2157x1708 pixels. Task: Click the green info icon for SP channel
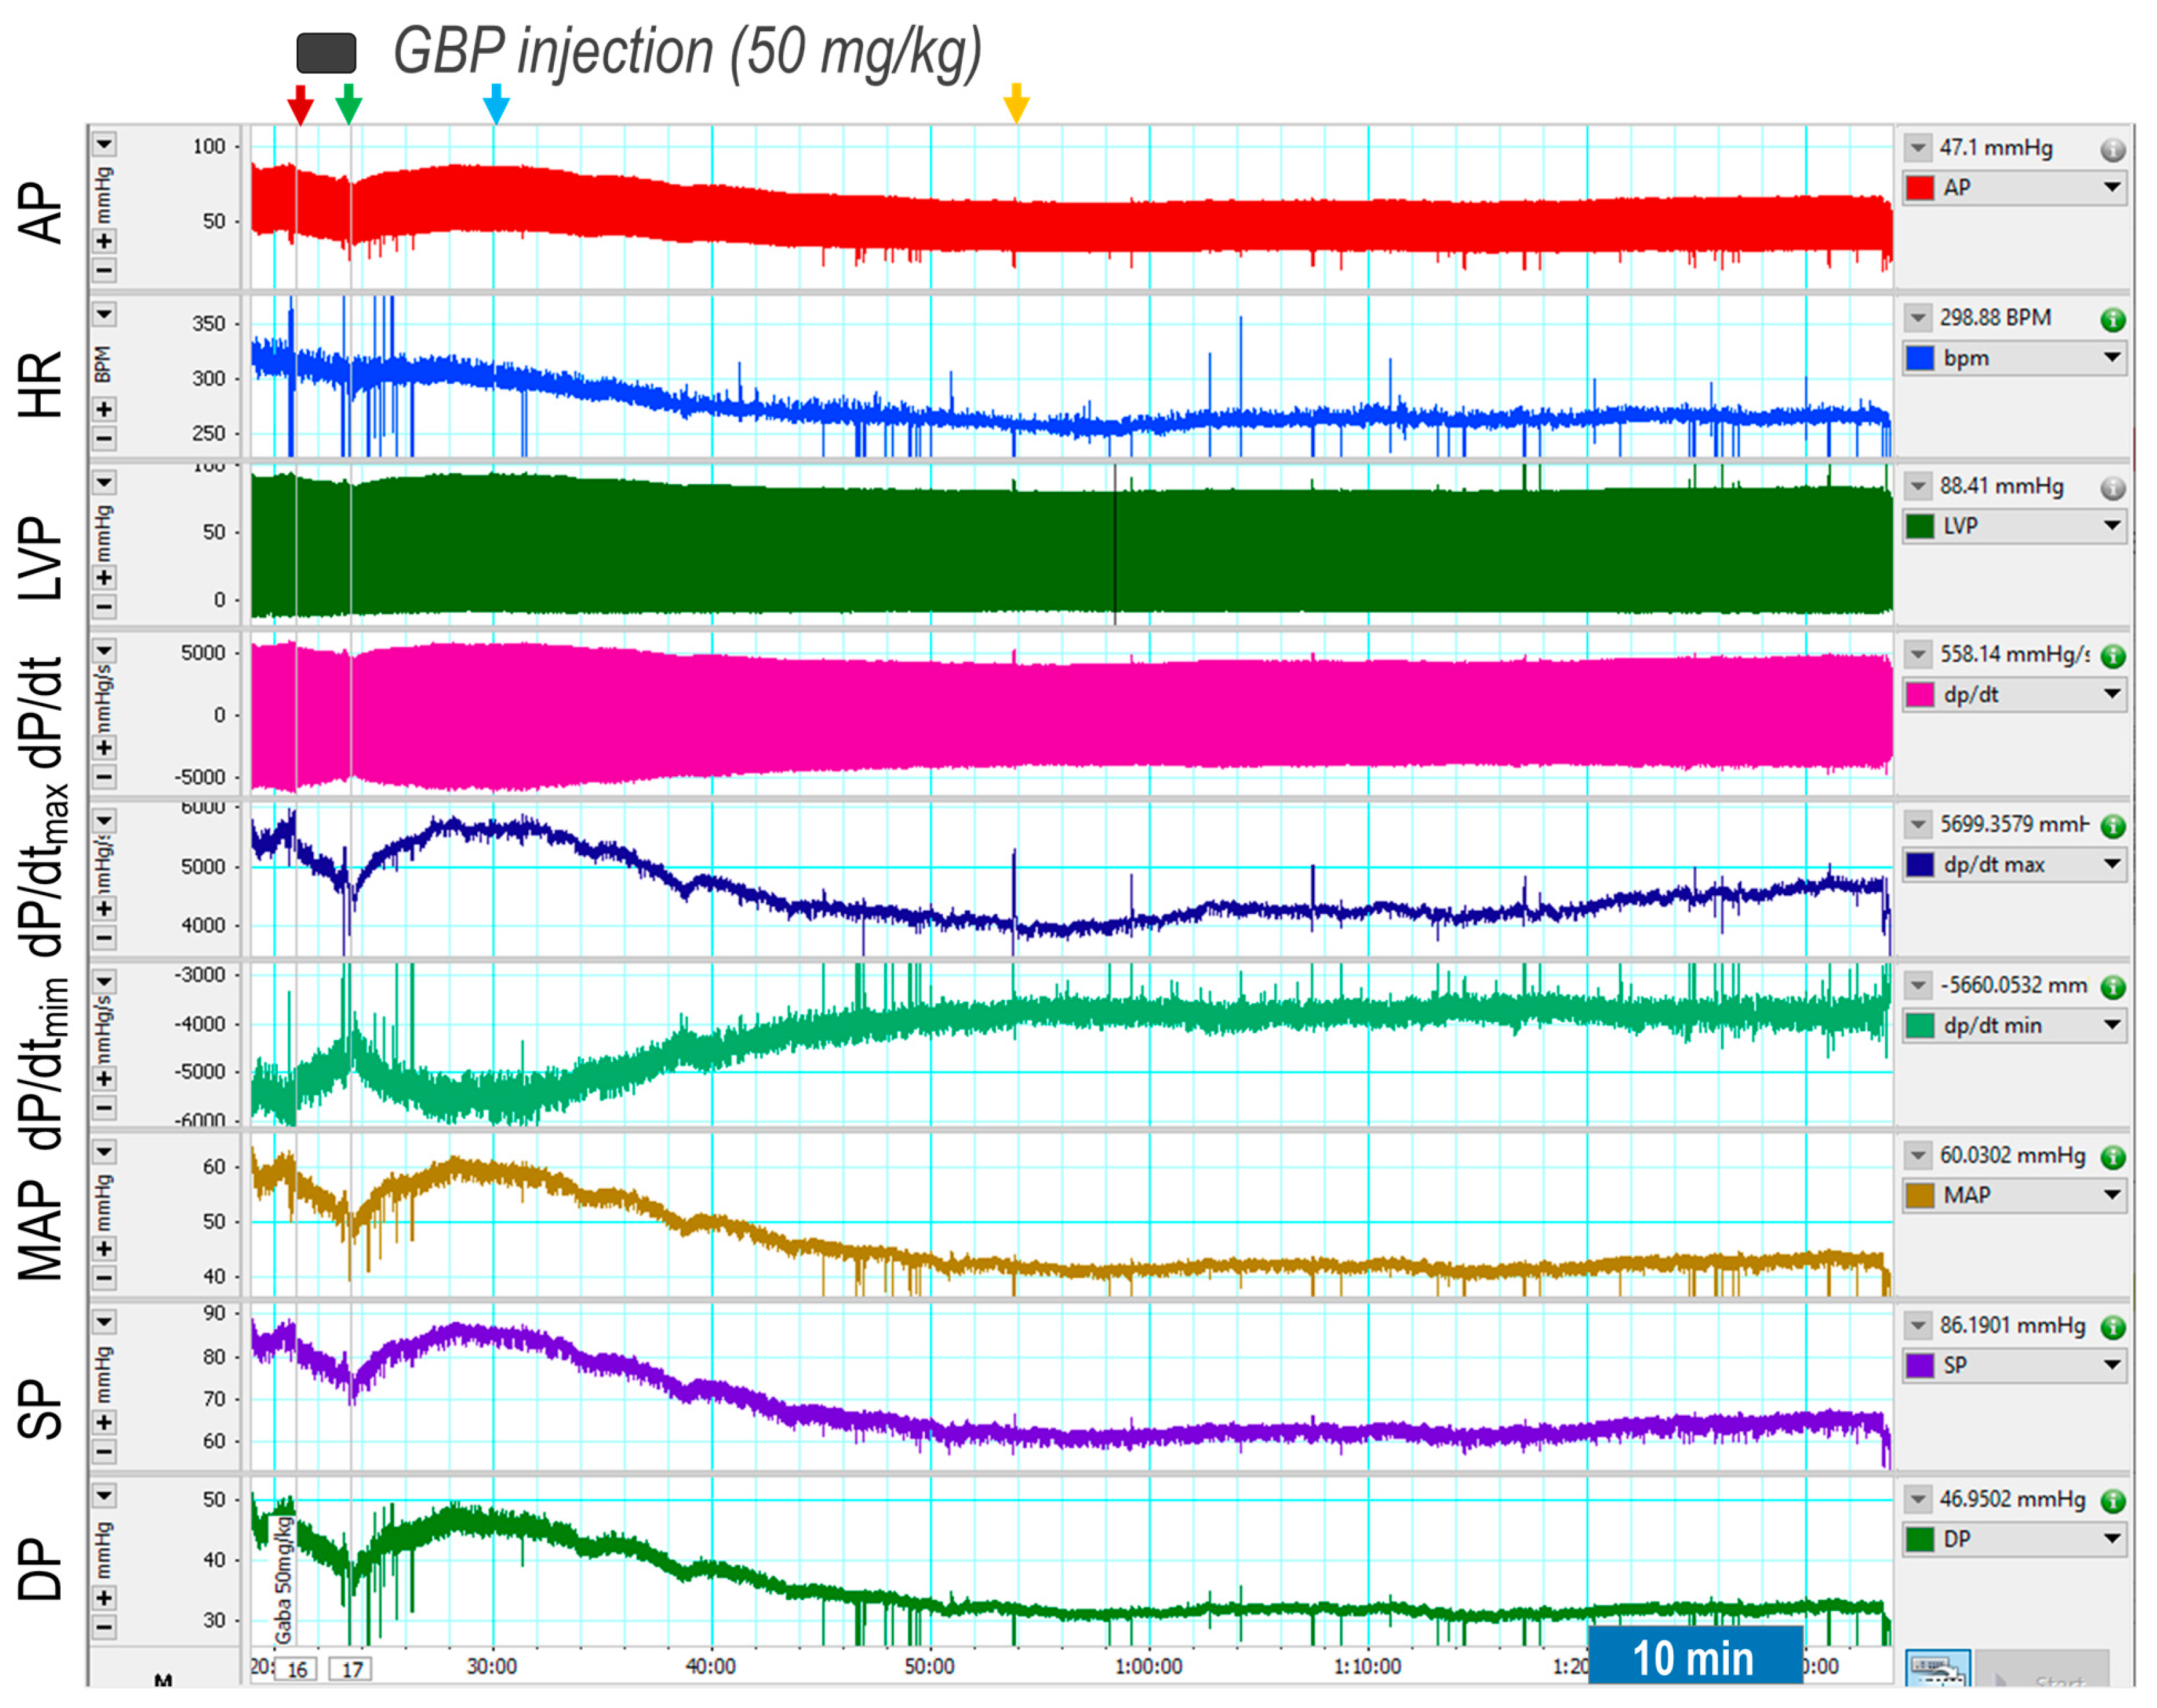click(x=2112, y=1327)
